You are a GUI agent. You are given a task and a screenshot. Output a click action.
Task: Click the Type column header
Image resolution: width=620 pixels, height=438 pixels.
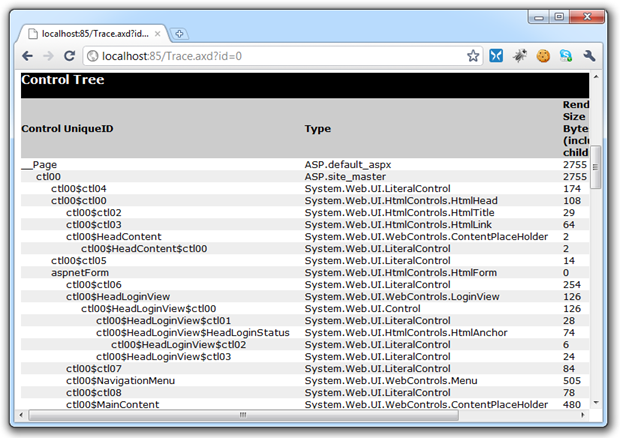pos(318,129)
